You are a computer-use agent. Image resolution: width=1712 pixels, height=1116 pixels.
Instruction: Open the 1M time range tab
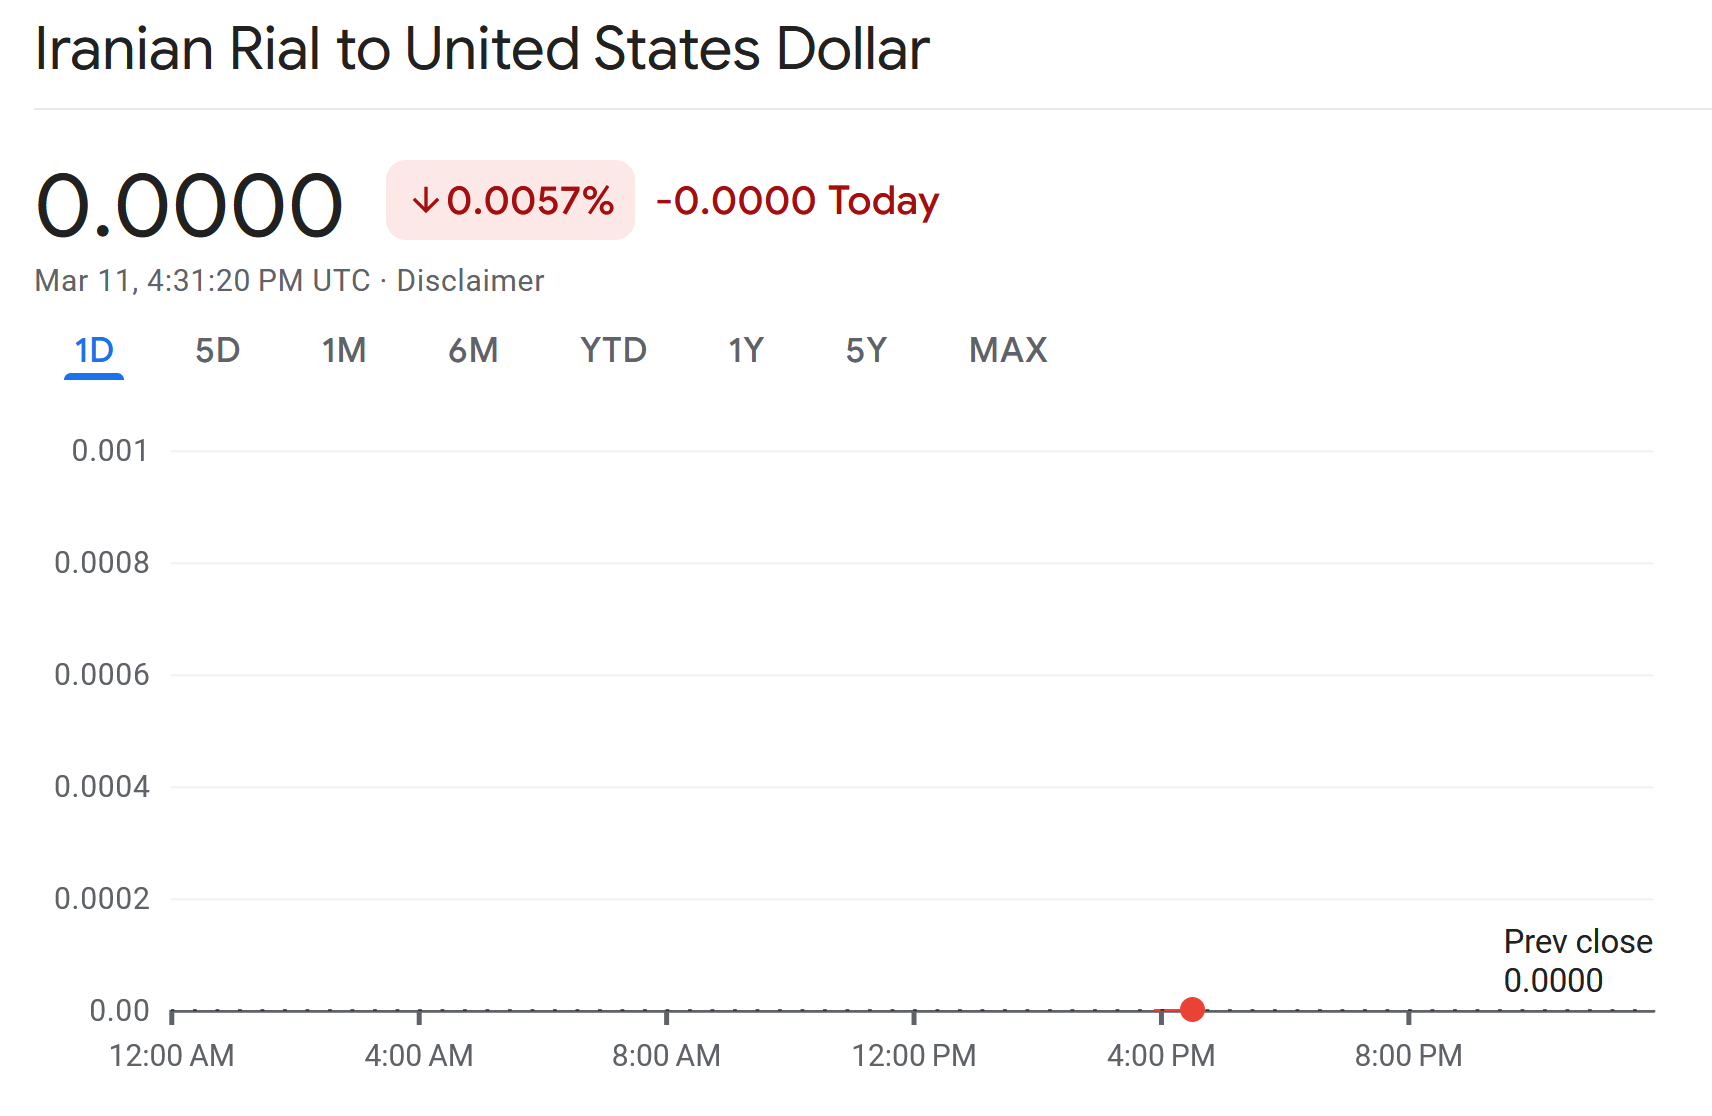[x=343, y=351]
